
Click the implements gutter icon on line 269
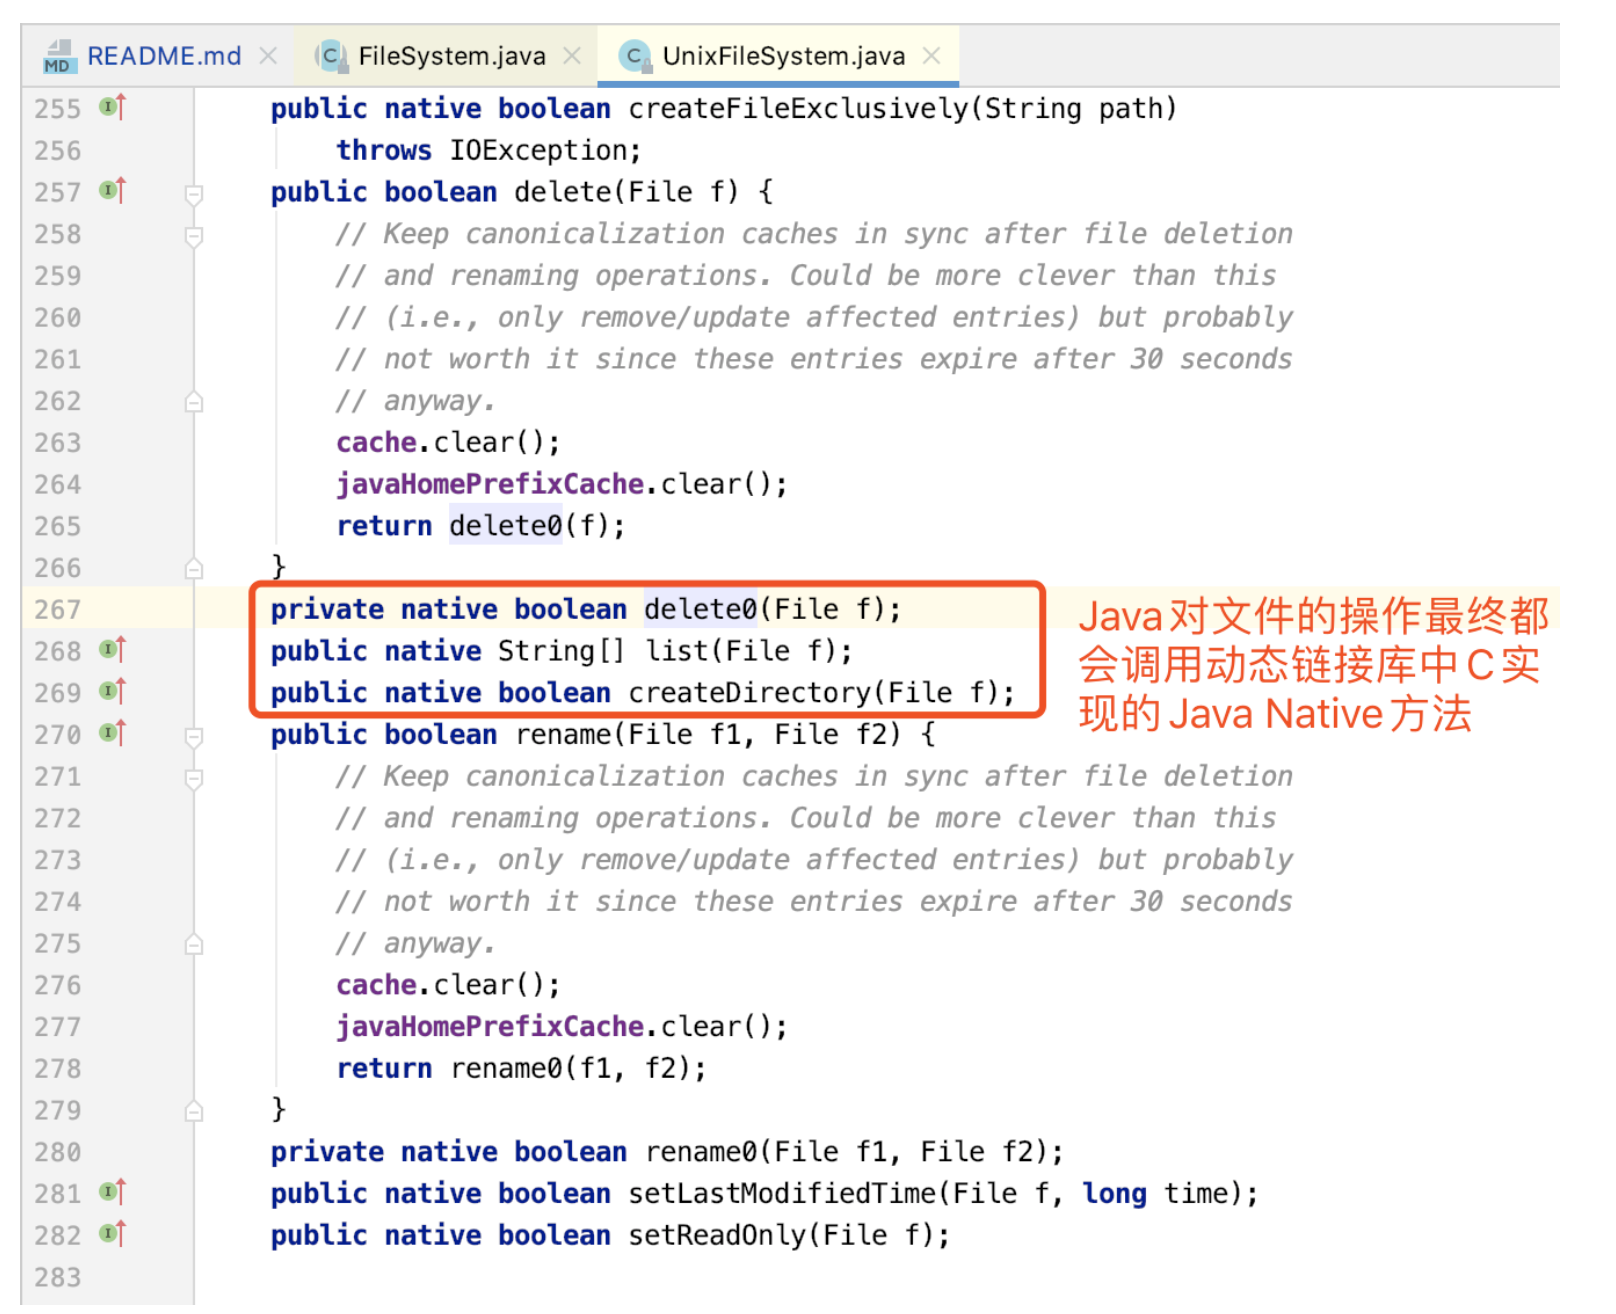[112, 692]
